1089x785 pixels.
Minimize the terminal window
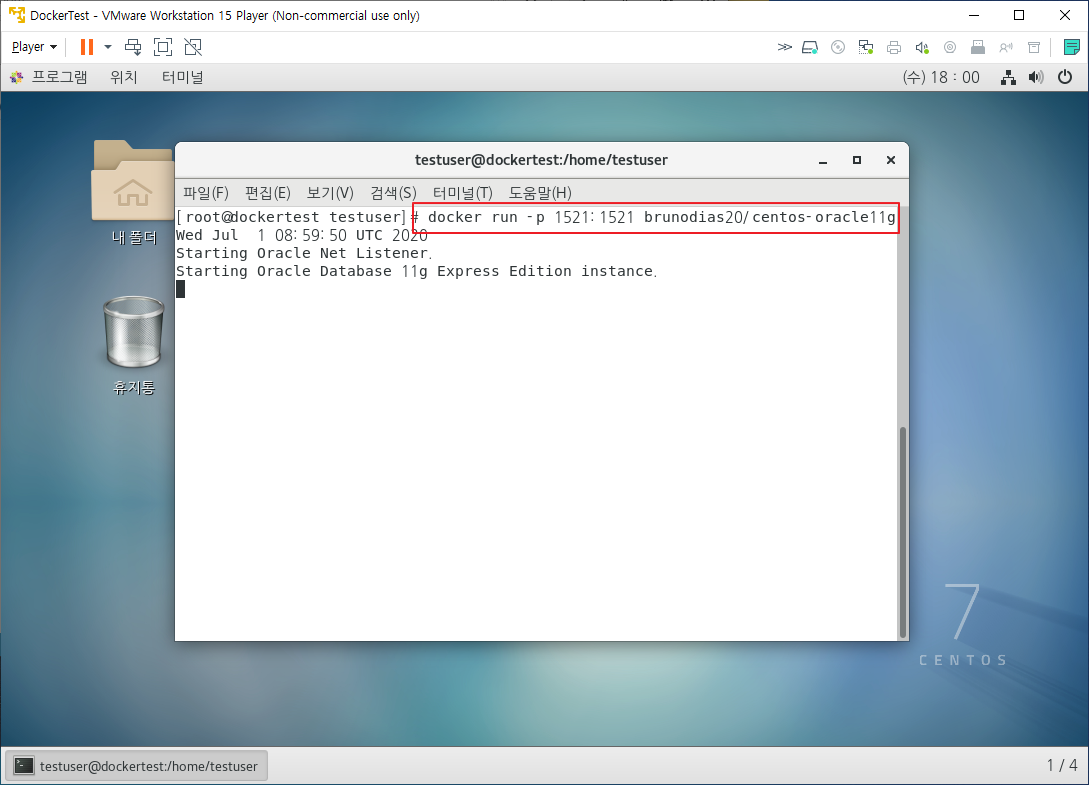tap(823, 160)
